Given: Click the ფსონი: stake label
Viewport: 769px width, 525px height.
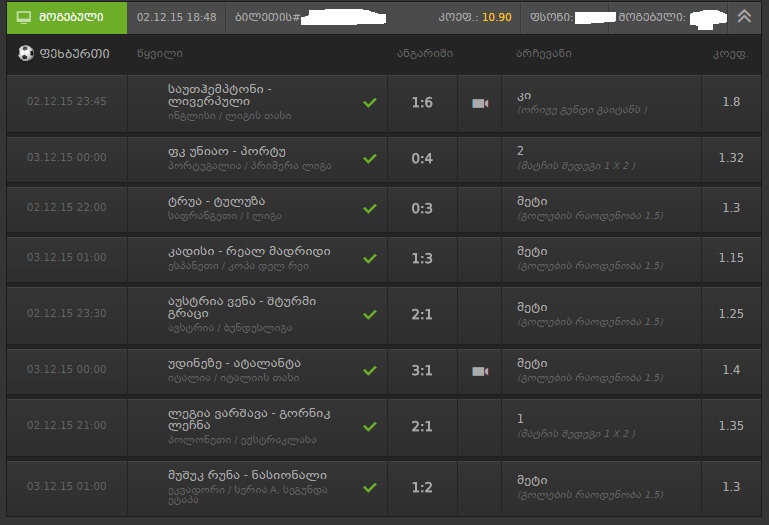Looking at the screenshot, I should [551, 17].
